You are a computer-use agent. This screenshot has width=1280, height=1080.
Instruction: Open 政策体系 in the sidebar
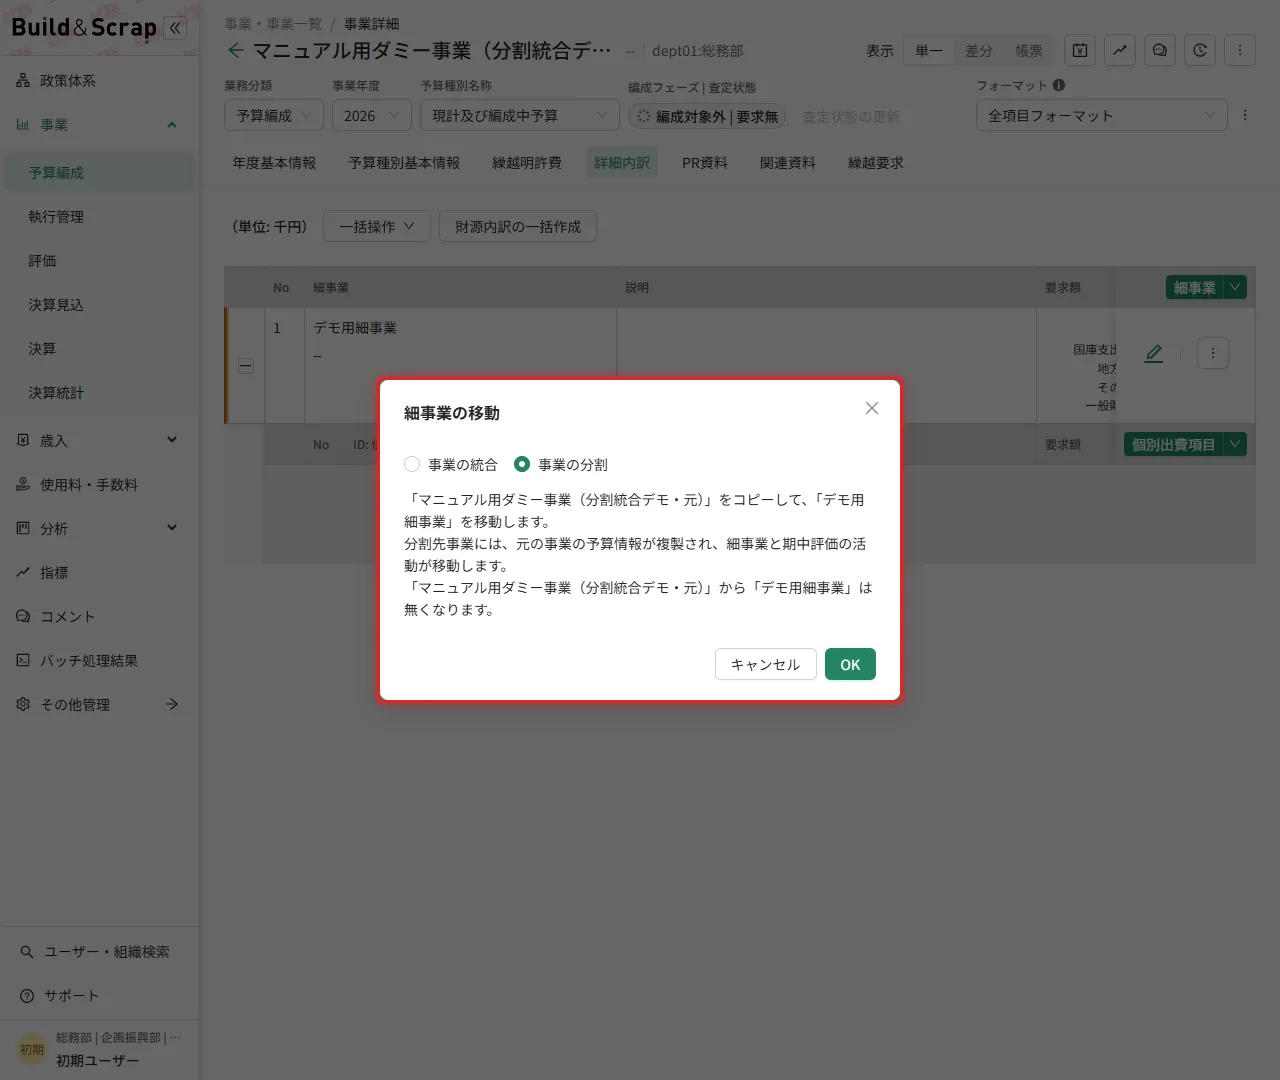click(x=99, y=80)
